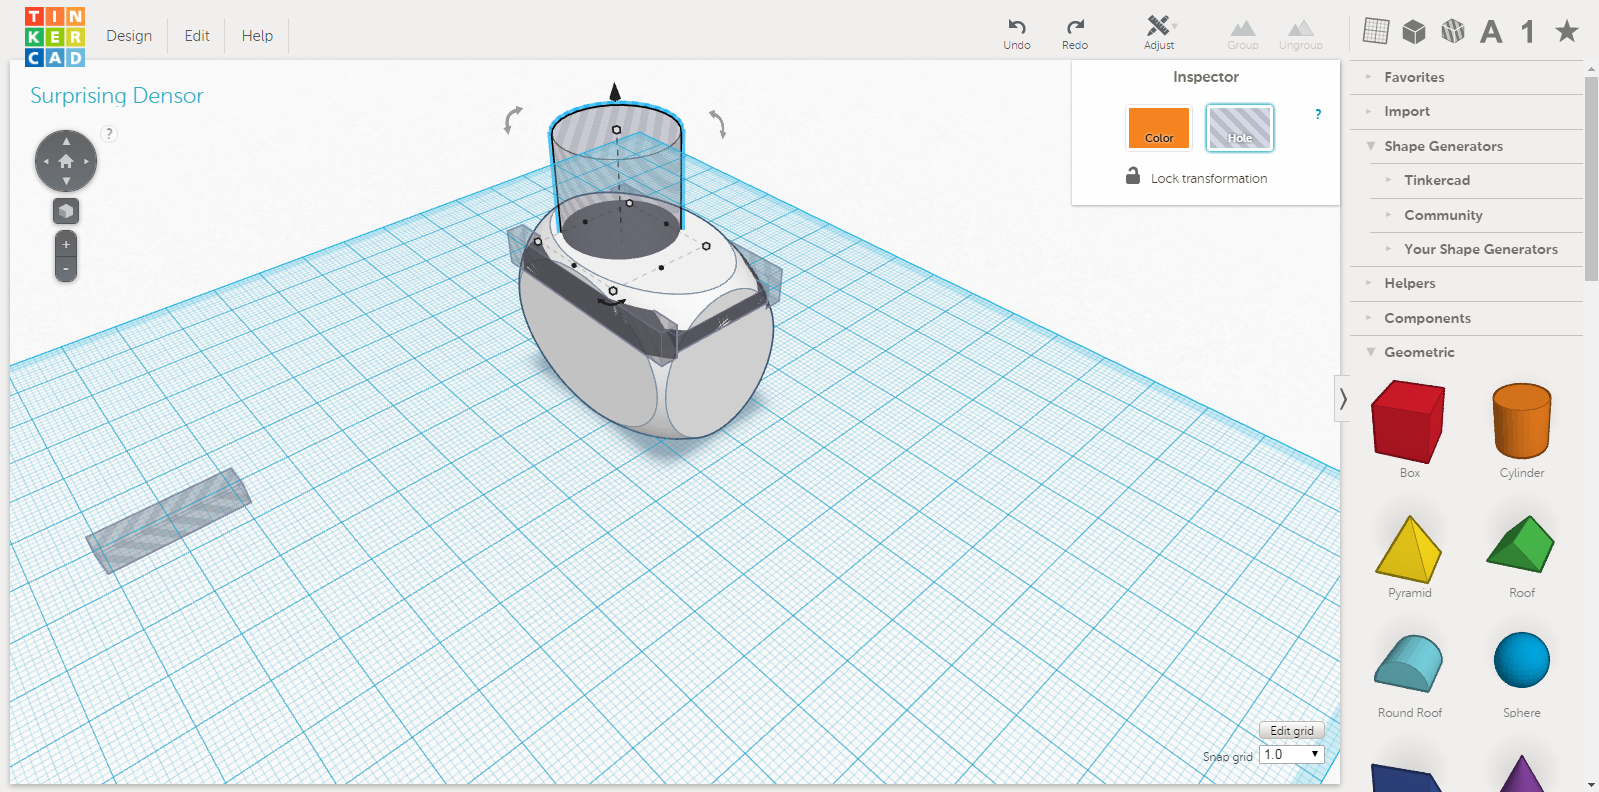The width and height of the screenshot is (1599, 792).
Task: Open the letters A shapes category
Action: pyautogui.click(x=1491, y=32)
